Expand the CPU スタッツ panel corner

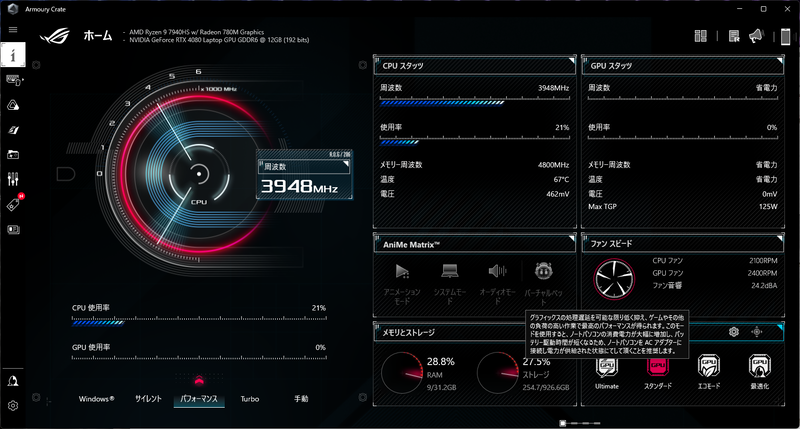tap(571, 61)
